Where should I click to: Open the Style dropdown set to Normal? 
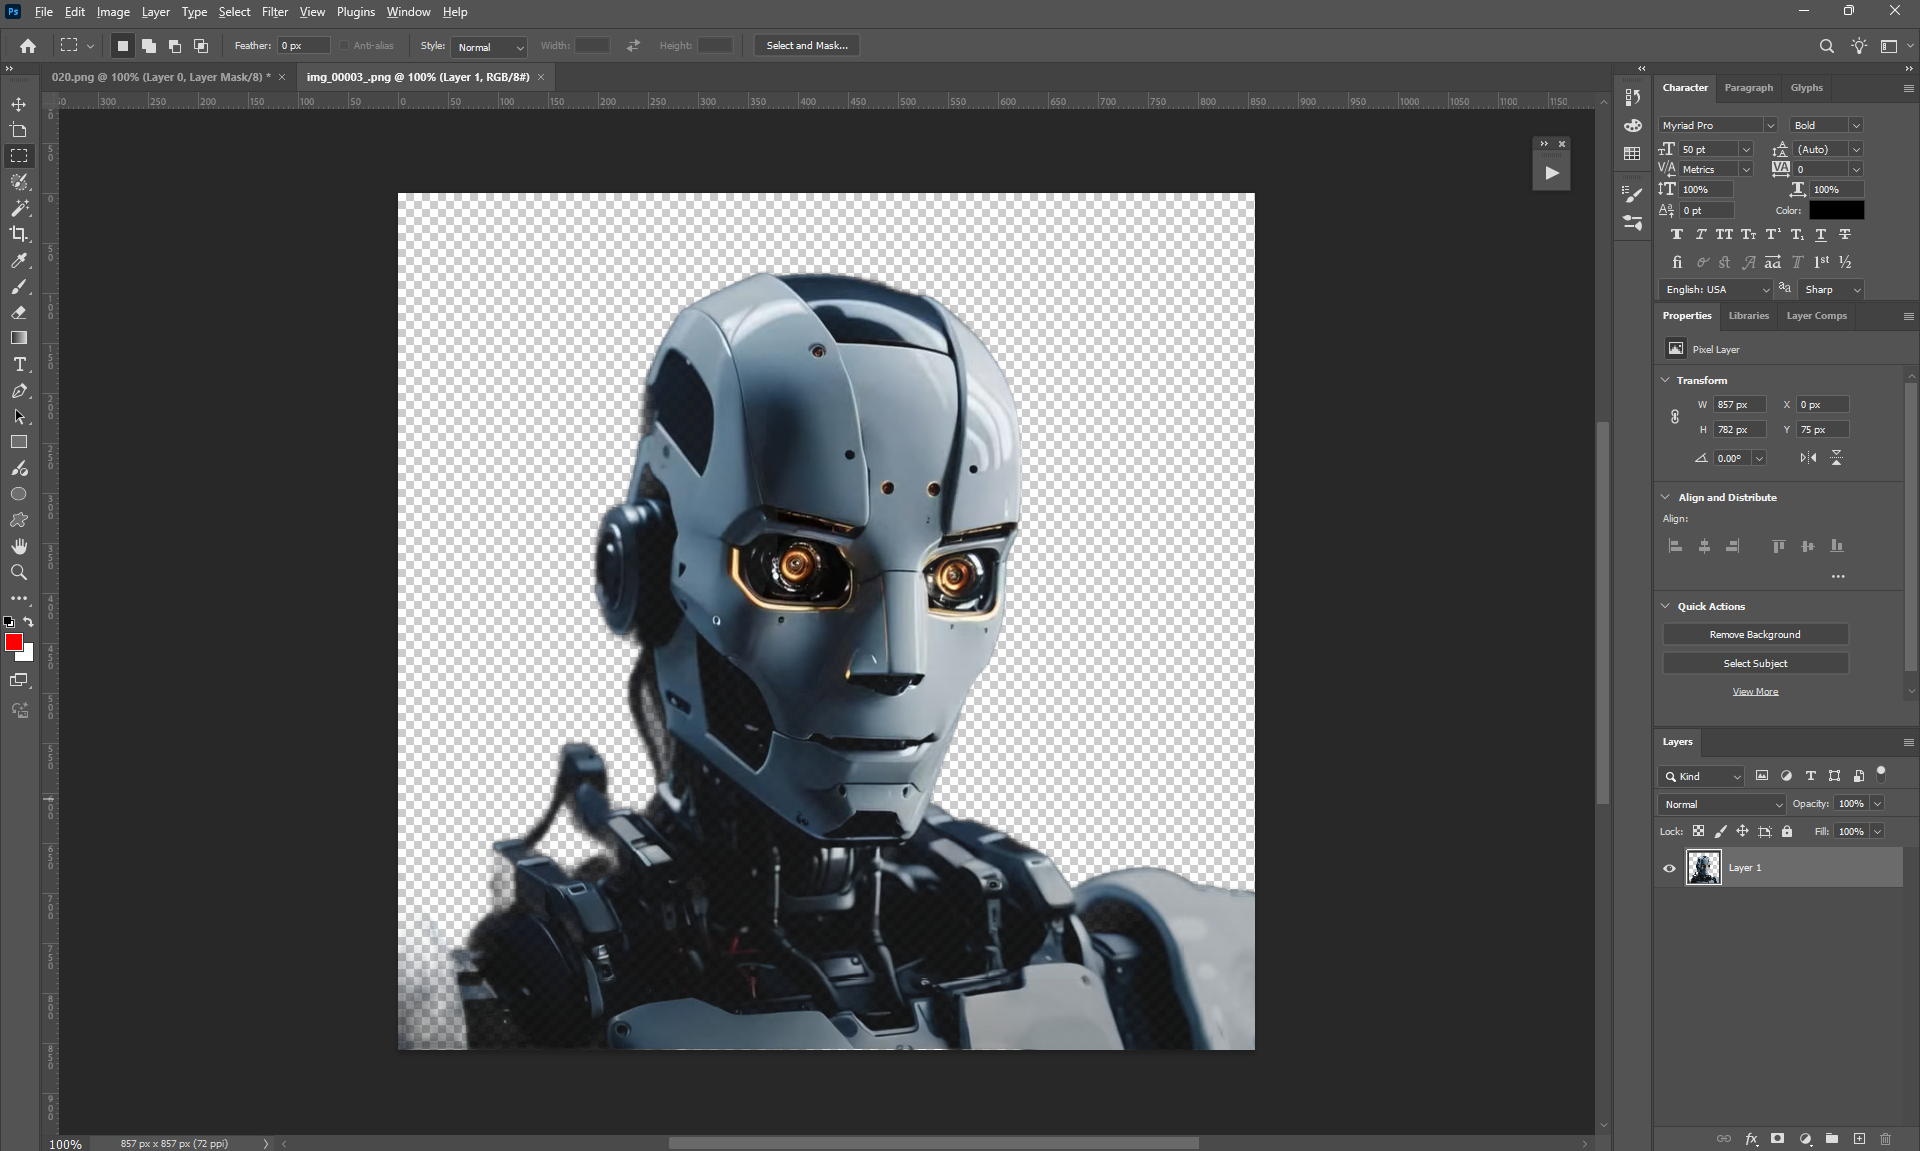tap(489, 47)
